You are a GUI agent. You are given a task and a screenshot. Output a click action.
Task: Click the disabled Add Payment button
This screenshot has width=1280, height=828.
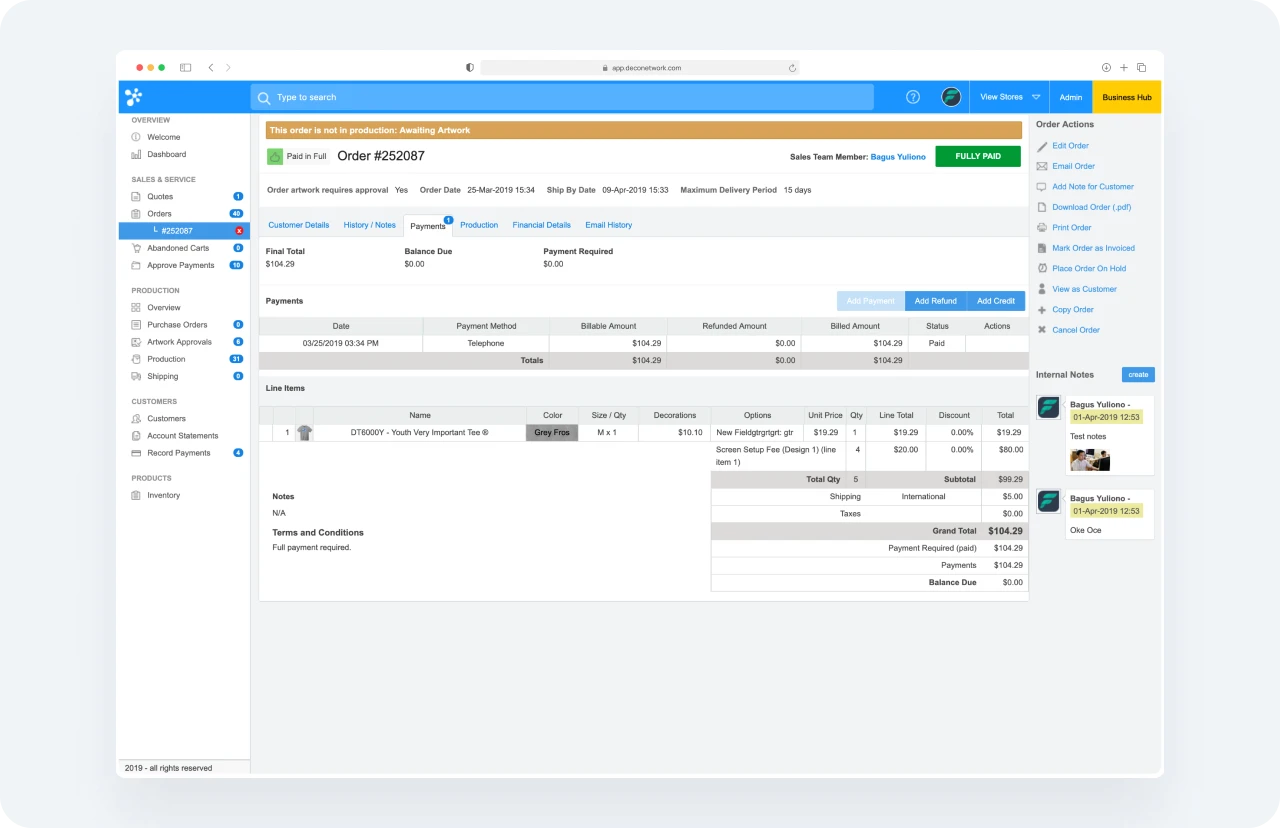[871, 301]
